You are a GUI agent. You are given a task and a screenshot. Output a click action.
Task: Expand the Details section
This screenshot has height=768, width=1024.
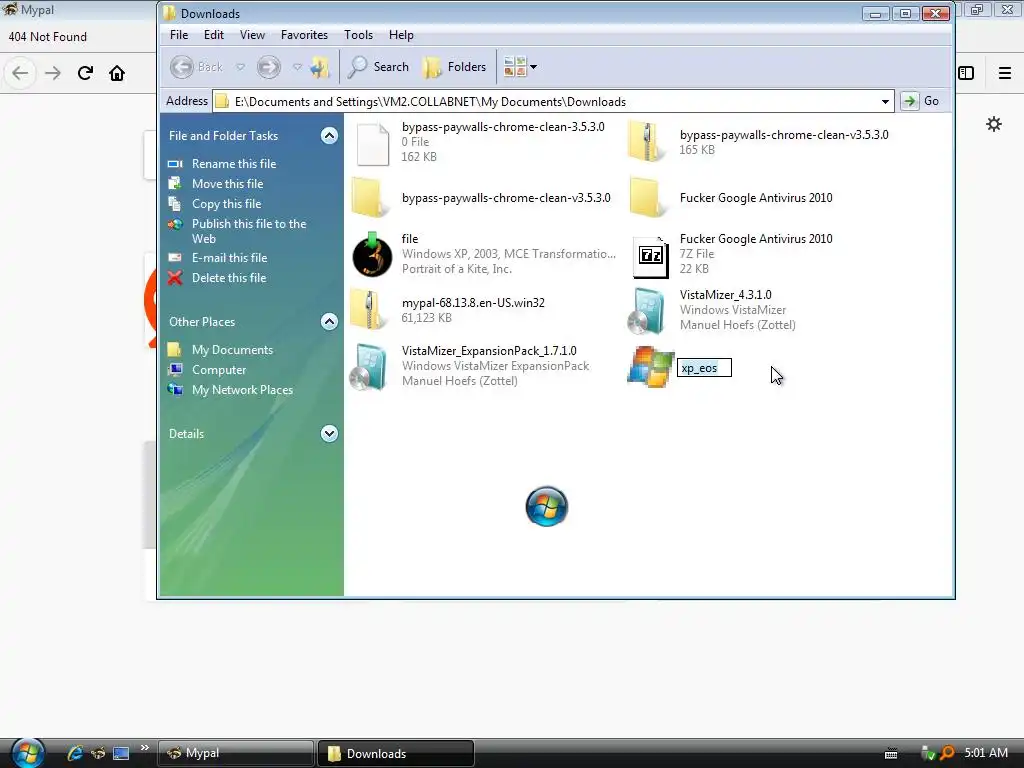(x=329, y=434)
